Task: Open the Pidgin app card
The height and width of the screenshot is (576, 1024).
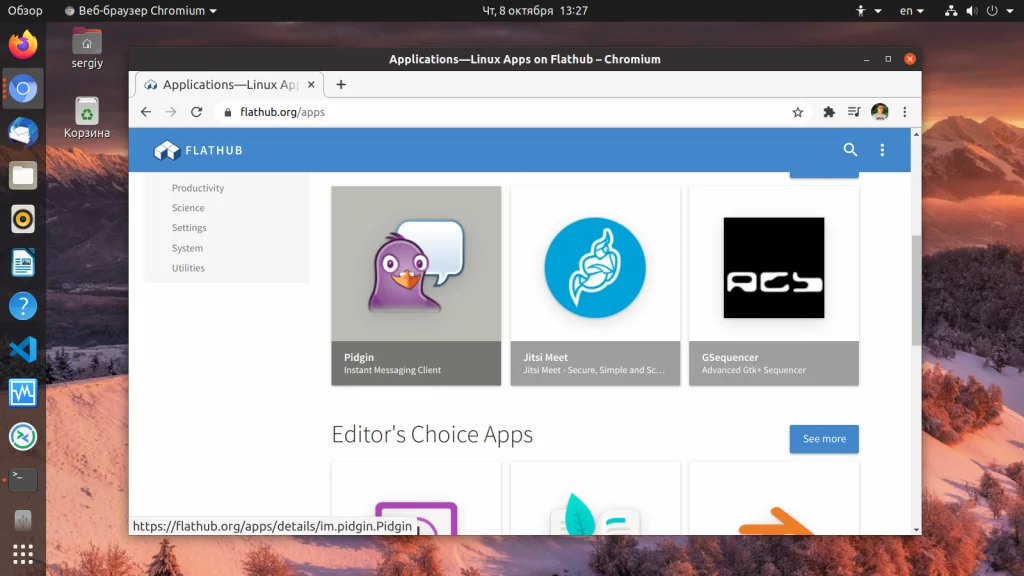Action: [416, 285]
